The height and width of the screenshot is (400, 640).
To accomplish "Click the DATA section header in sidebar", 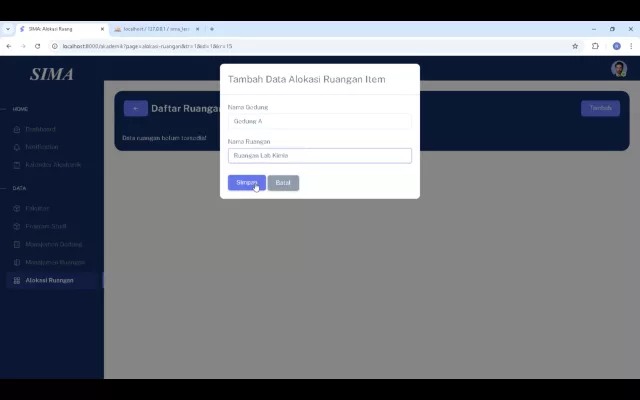I will point(19,188).
